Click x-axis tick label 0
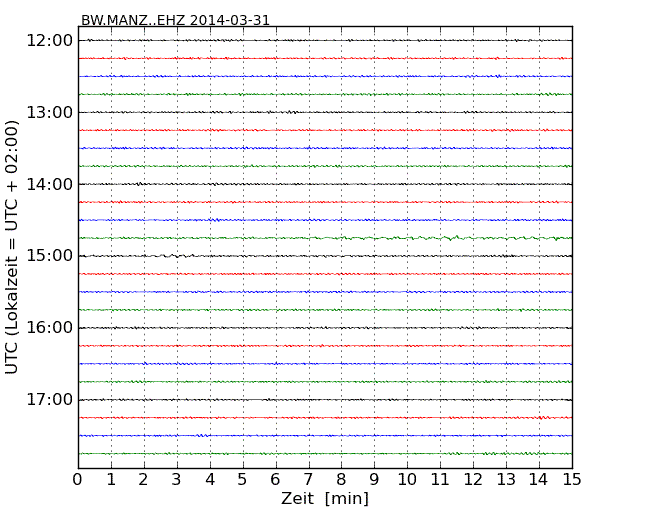The image size is (650, 520). click(78, 480)
